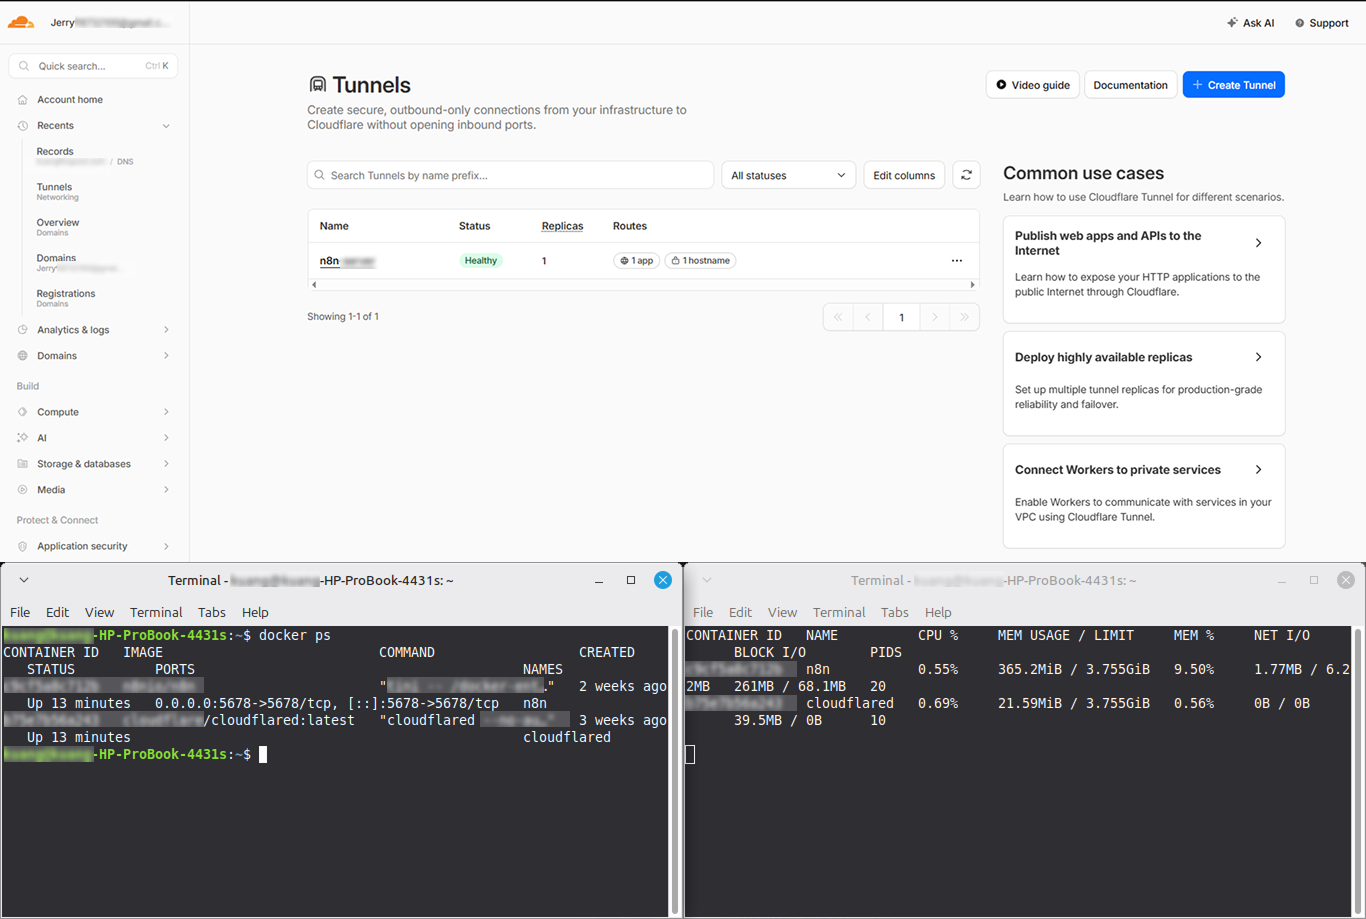The width and height of the screenshot is (1366, 919).
Task: Go to the next page of tunnels
Action: 935,317
